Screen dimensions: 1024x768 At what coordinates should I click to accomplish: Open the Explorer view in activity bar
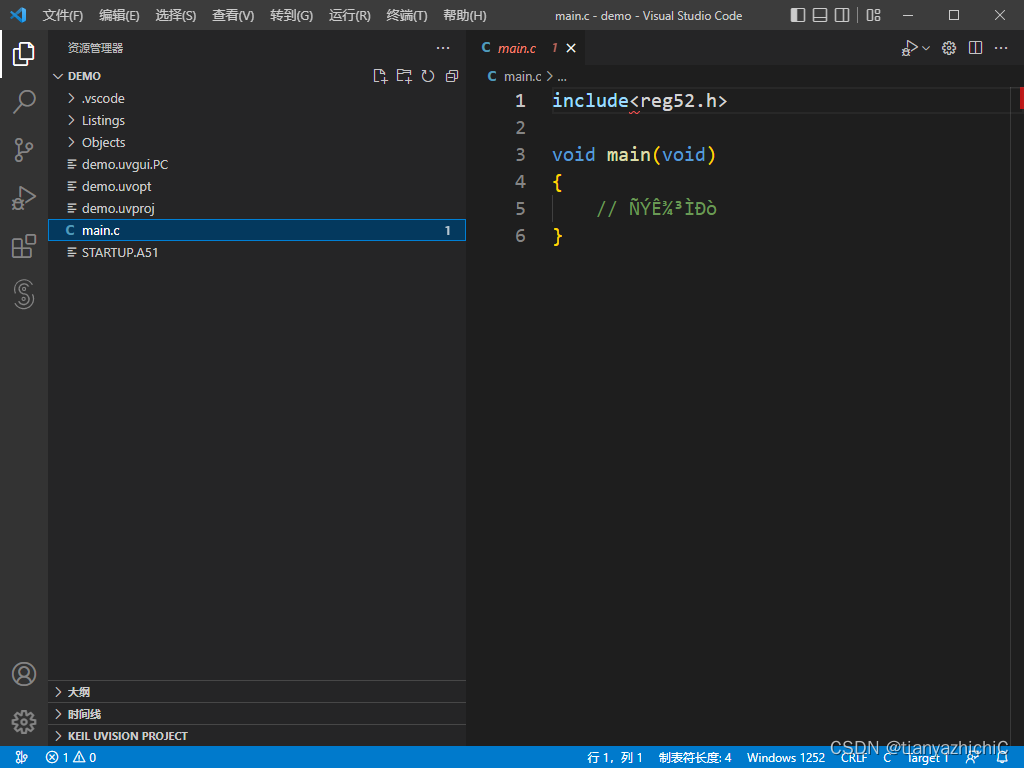point(24,54)
